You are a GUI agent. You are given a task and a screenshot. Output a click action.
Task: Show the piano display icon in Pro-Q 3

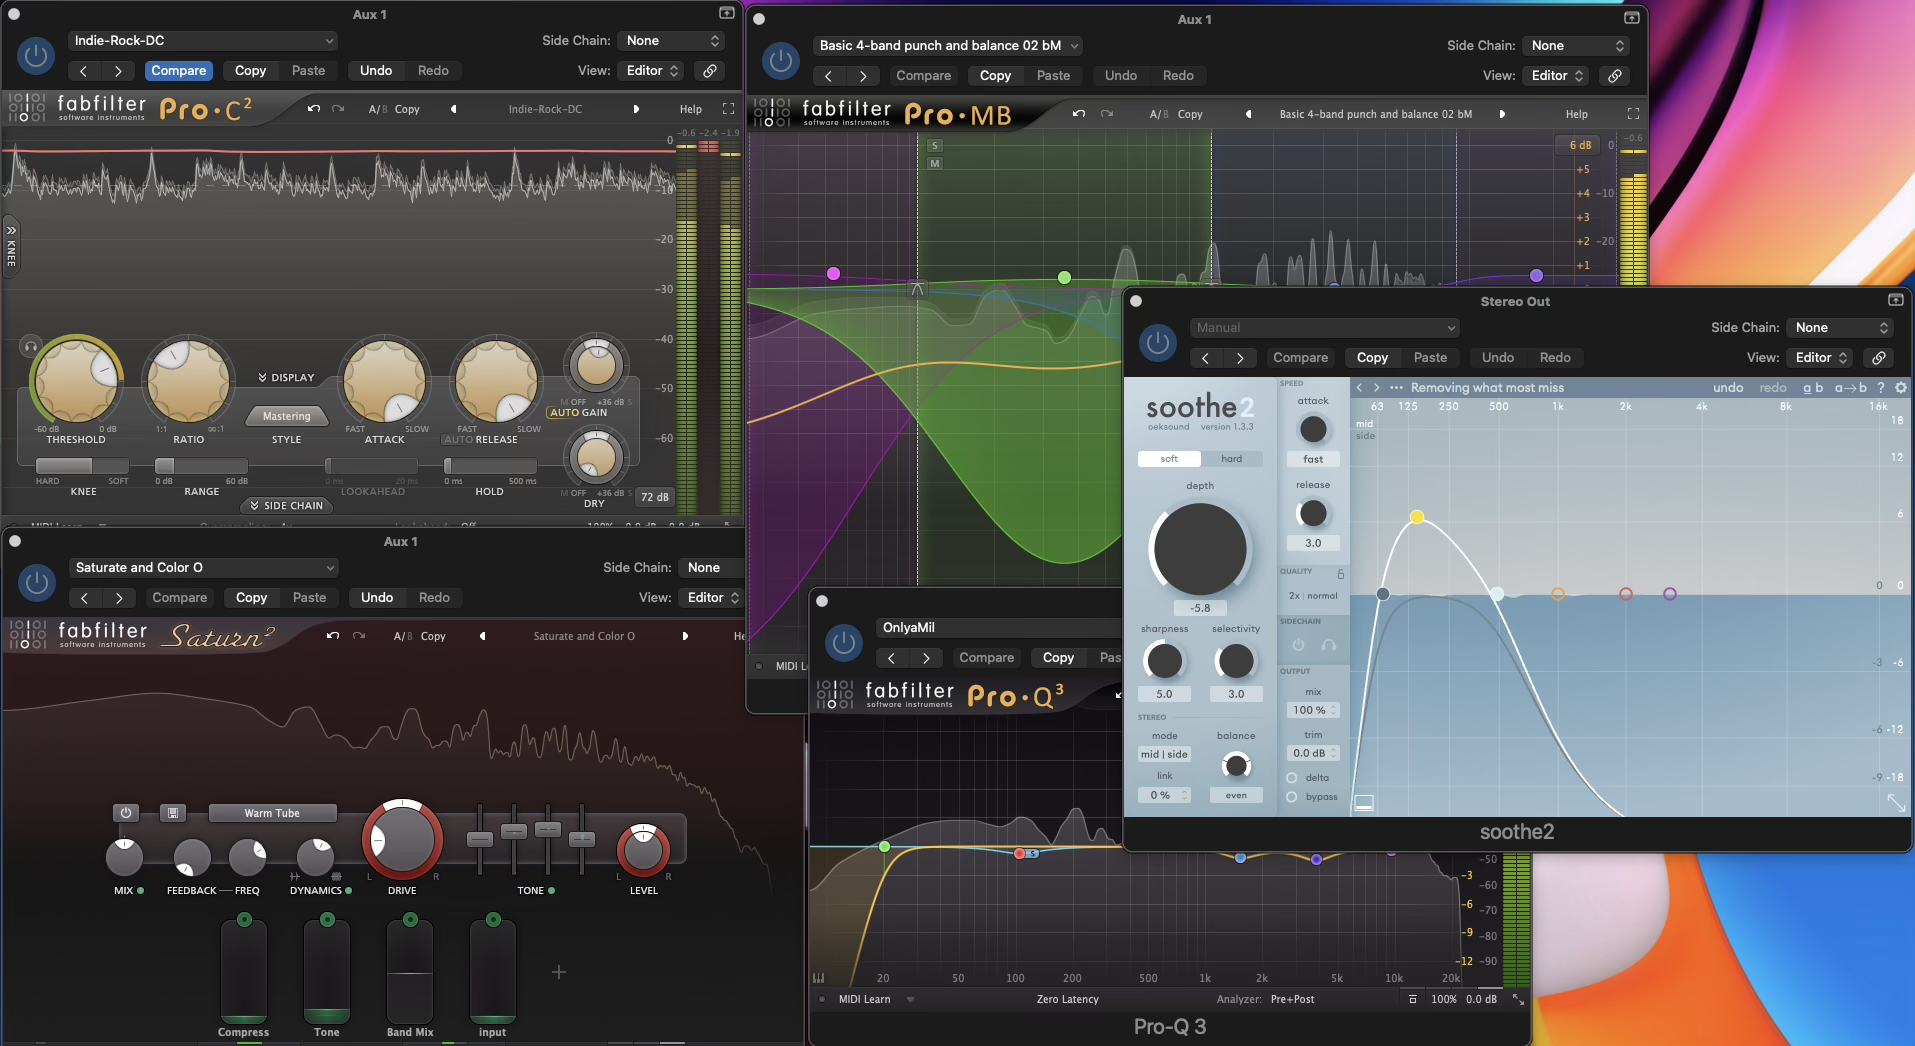pyautogui.click(x=819, y=978)
